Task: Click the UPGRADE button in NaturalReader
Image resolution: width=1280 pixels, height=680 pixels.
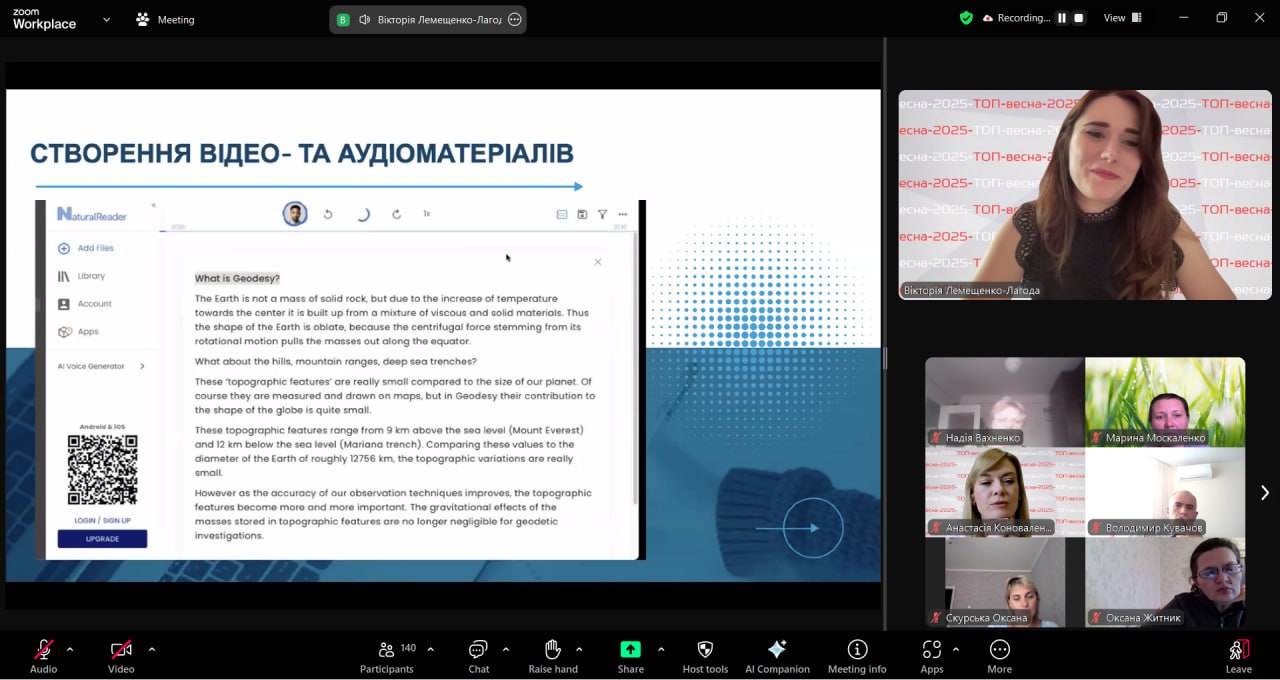Action: (102, 539)
